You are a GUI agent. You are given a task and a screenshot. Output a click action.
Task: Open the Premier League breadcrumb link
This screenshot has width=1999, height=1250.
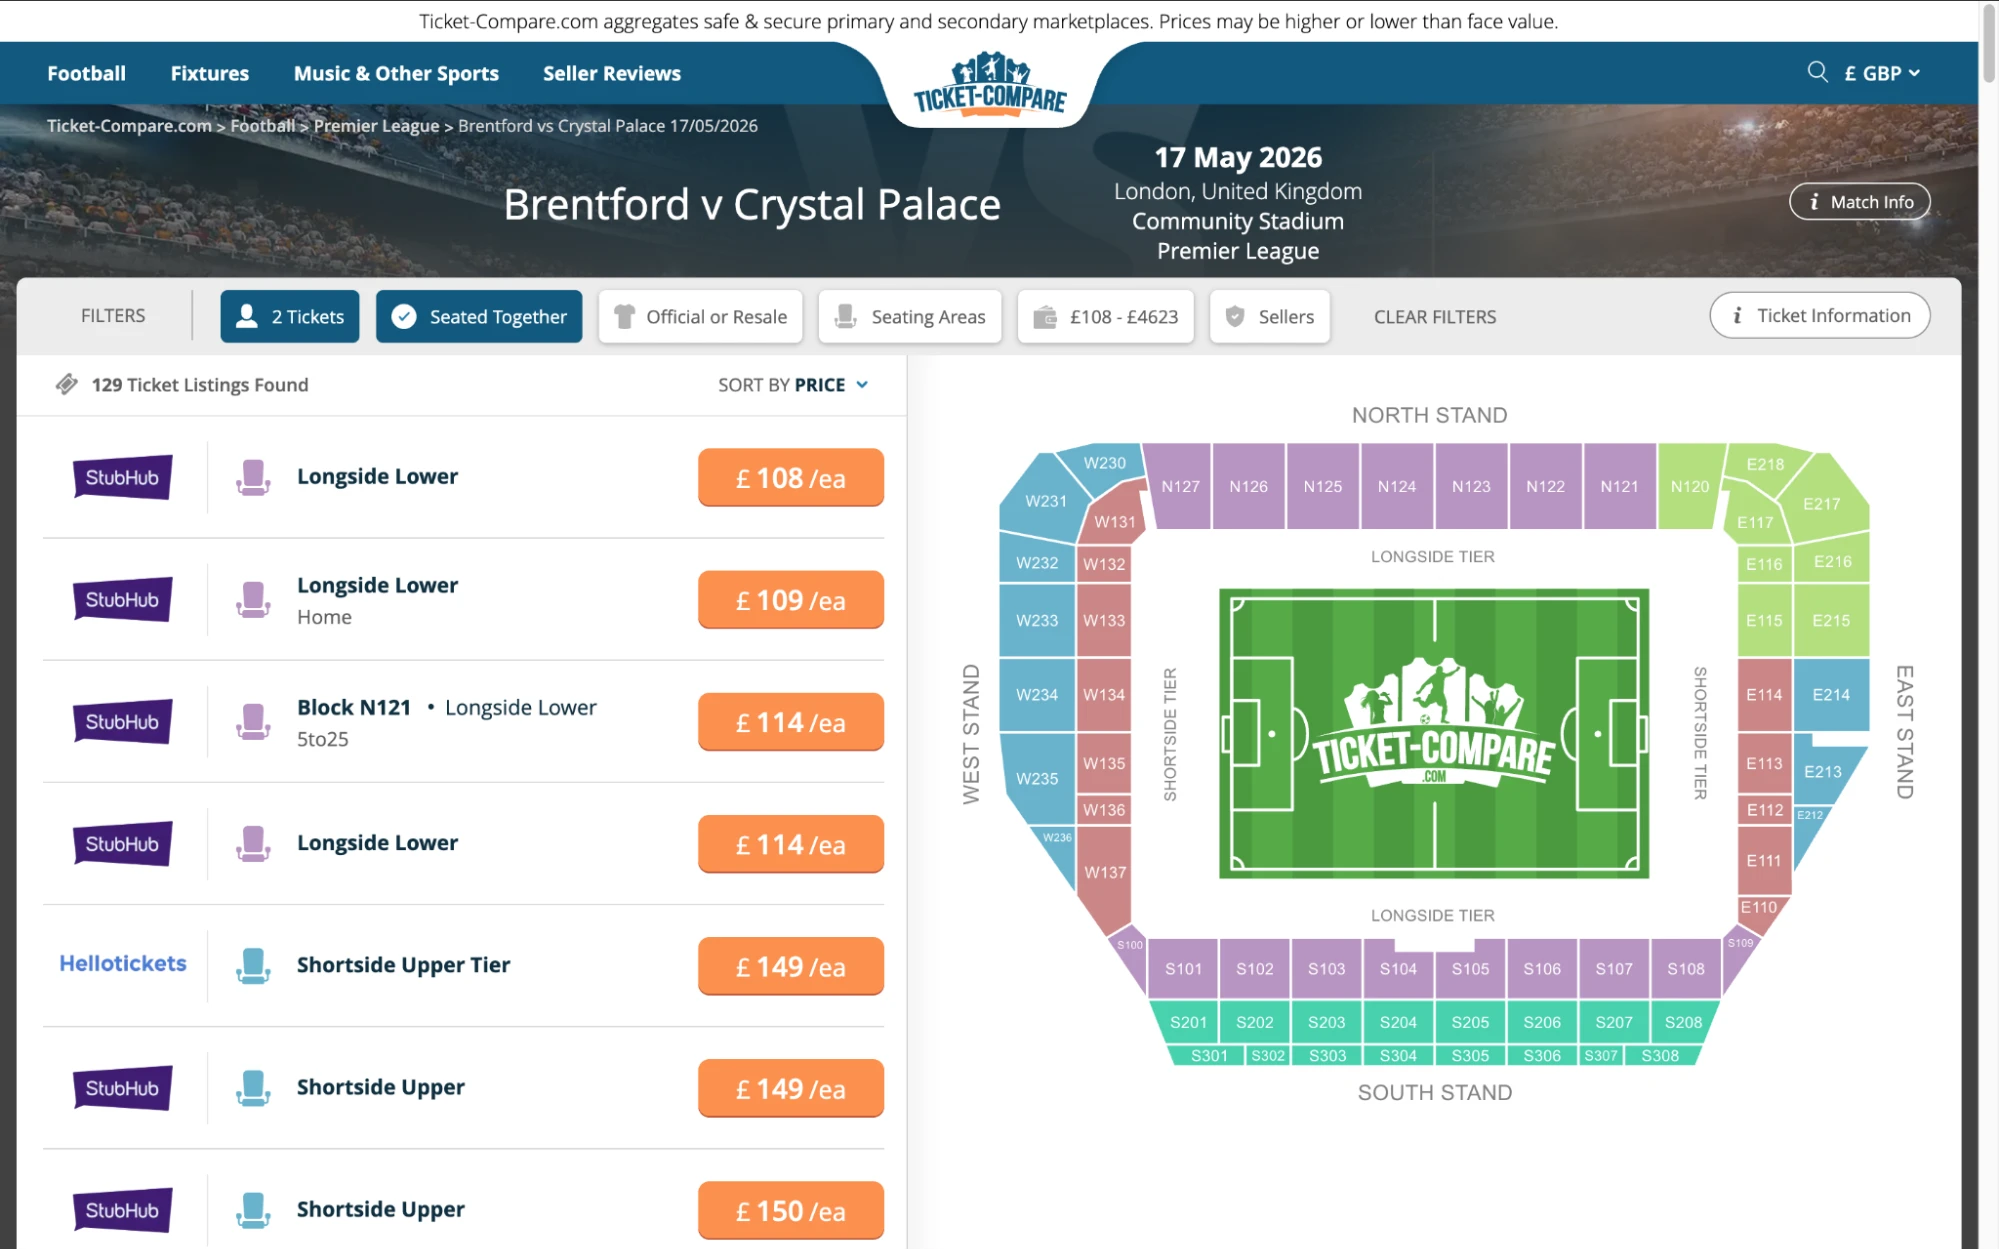click(x=375, y=125)
